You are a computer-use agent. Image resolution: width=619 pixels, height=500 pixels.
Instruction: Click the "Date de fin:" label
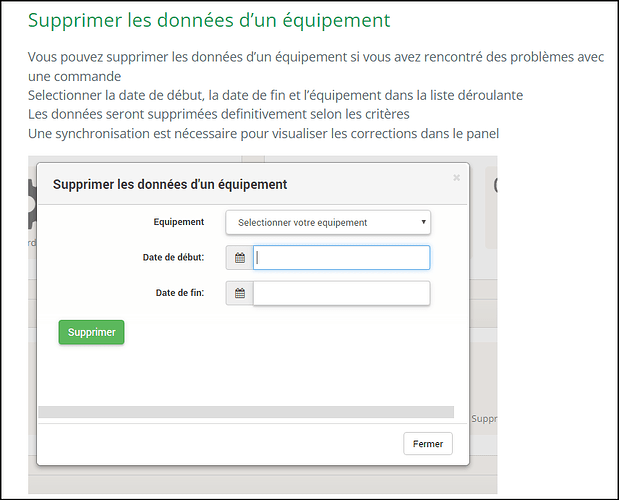click(180, 293)
